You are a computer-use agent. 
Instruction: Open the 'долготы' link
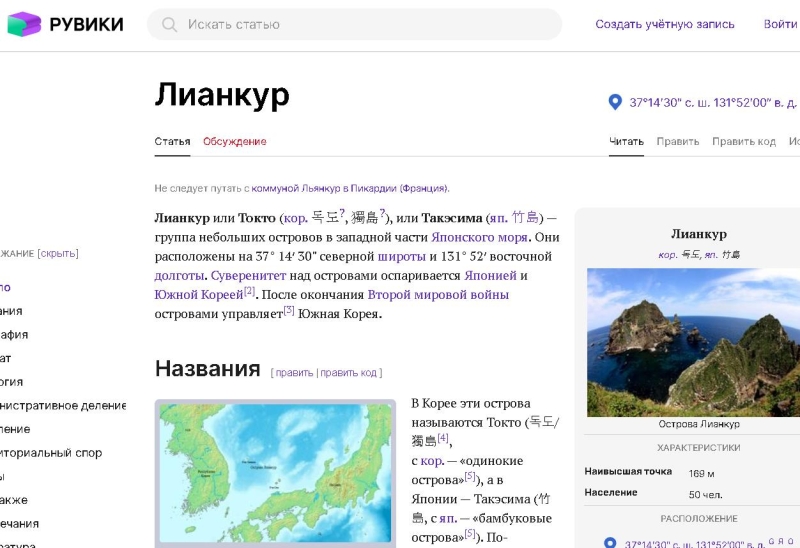click(x=179, y=276)
